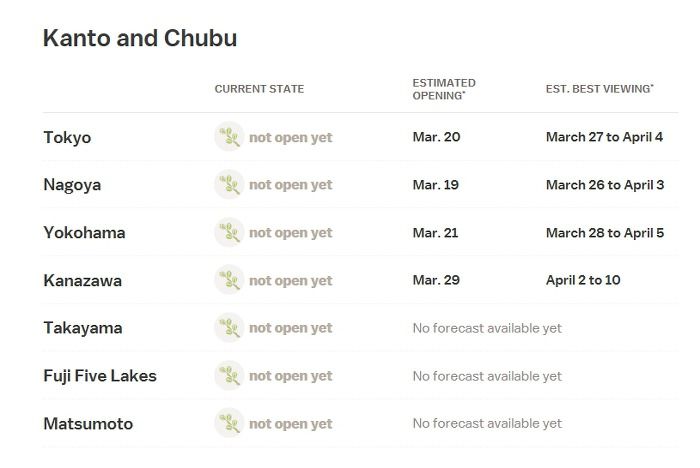Screen dimensions: 700x468
Task: Open the Kanazawa city link
Action: pyautogui.click(x=83, y=280)
